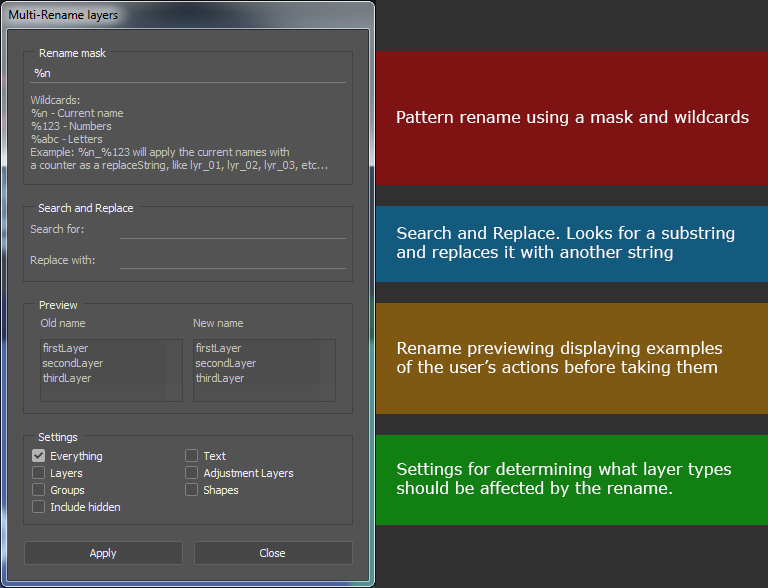Select the Shapes checkbox
Screen dimensions: 768x588
[x=191, y=490]
